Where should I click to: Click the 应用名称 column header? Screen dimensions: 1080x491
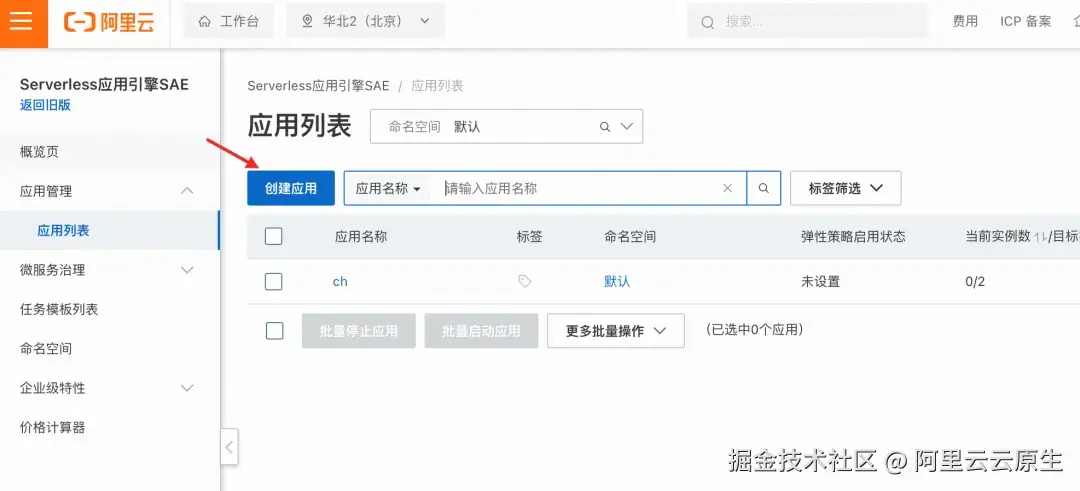tap(361, 237)
